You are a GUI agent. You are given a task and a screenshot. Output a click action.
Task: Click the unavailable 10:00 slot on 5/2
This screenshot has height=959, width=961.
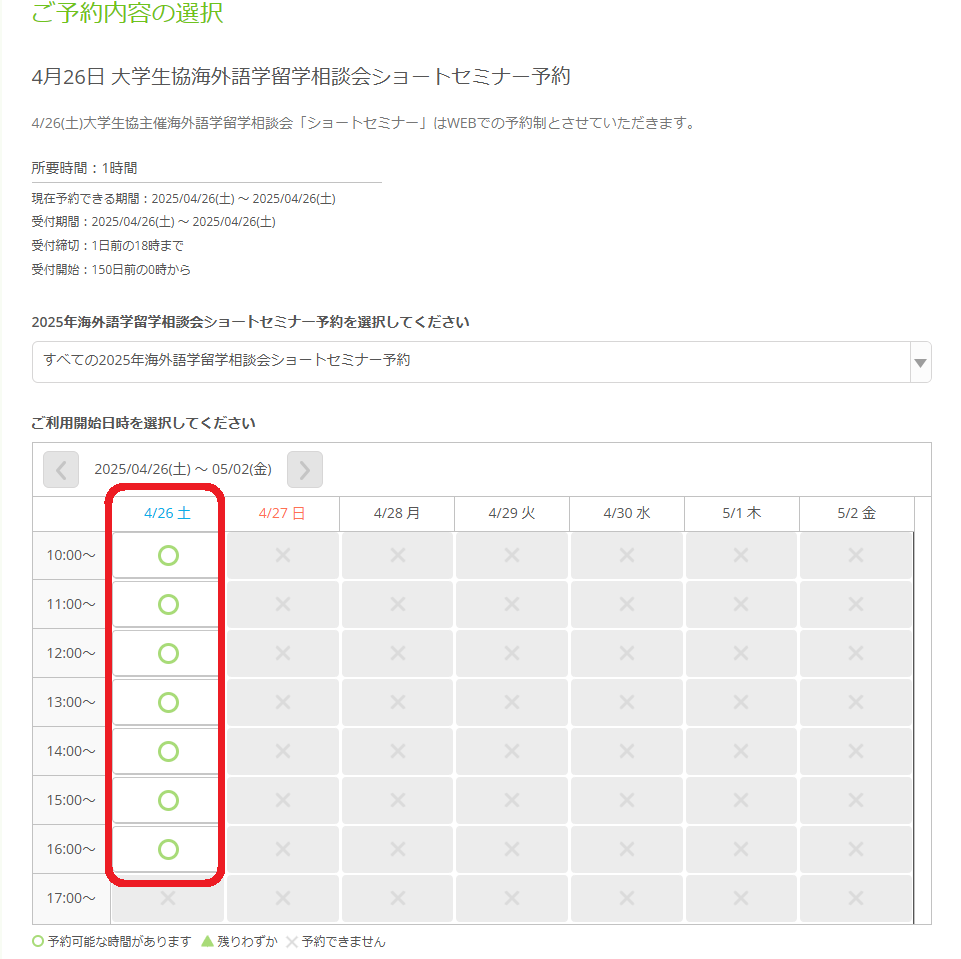856,555
